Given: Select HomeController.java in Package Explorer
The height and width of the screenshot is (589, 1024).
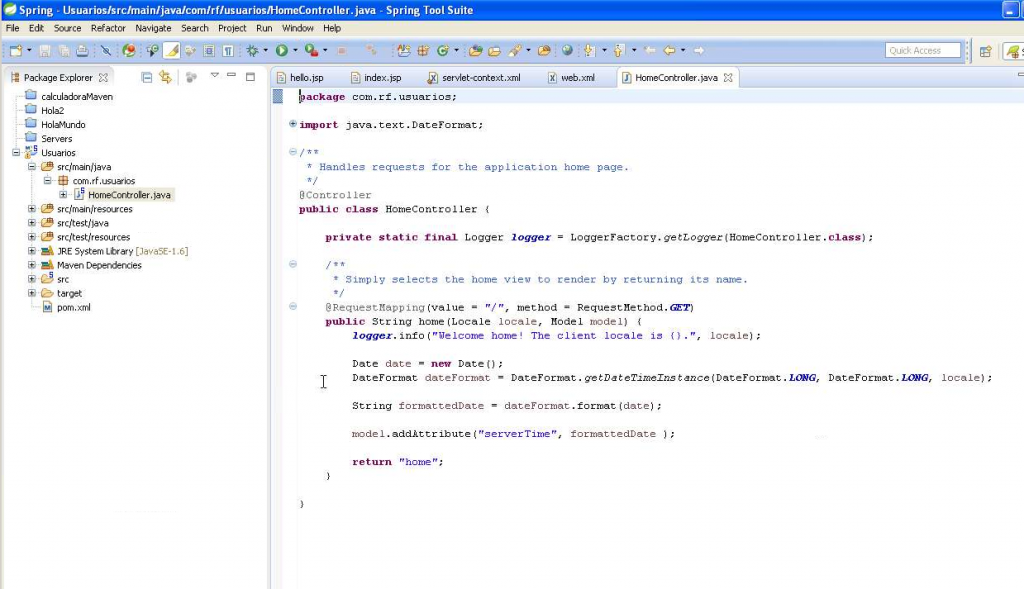Looking at the screenshot, I should tap(129, 194).
